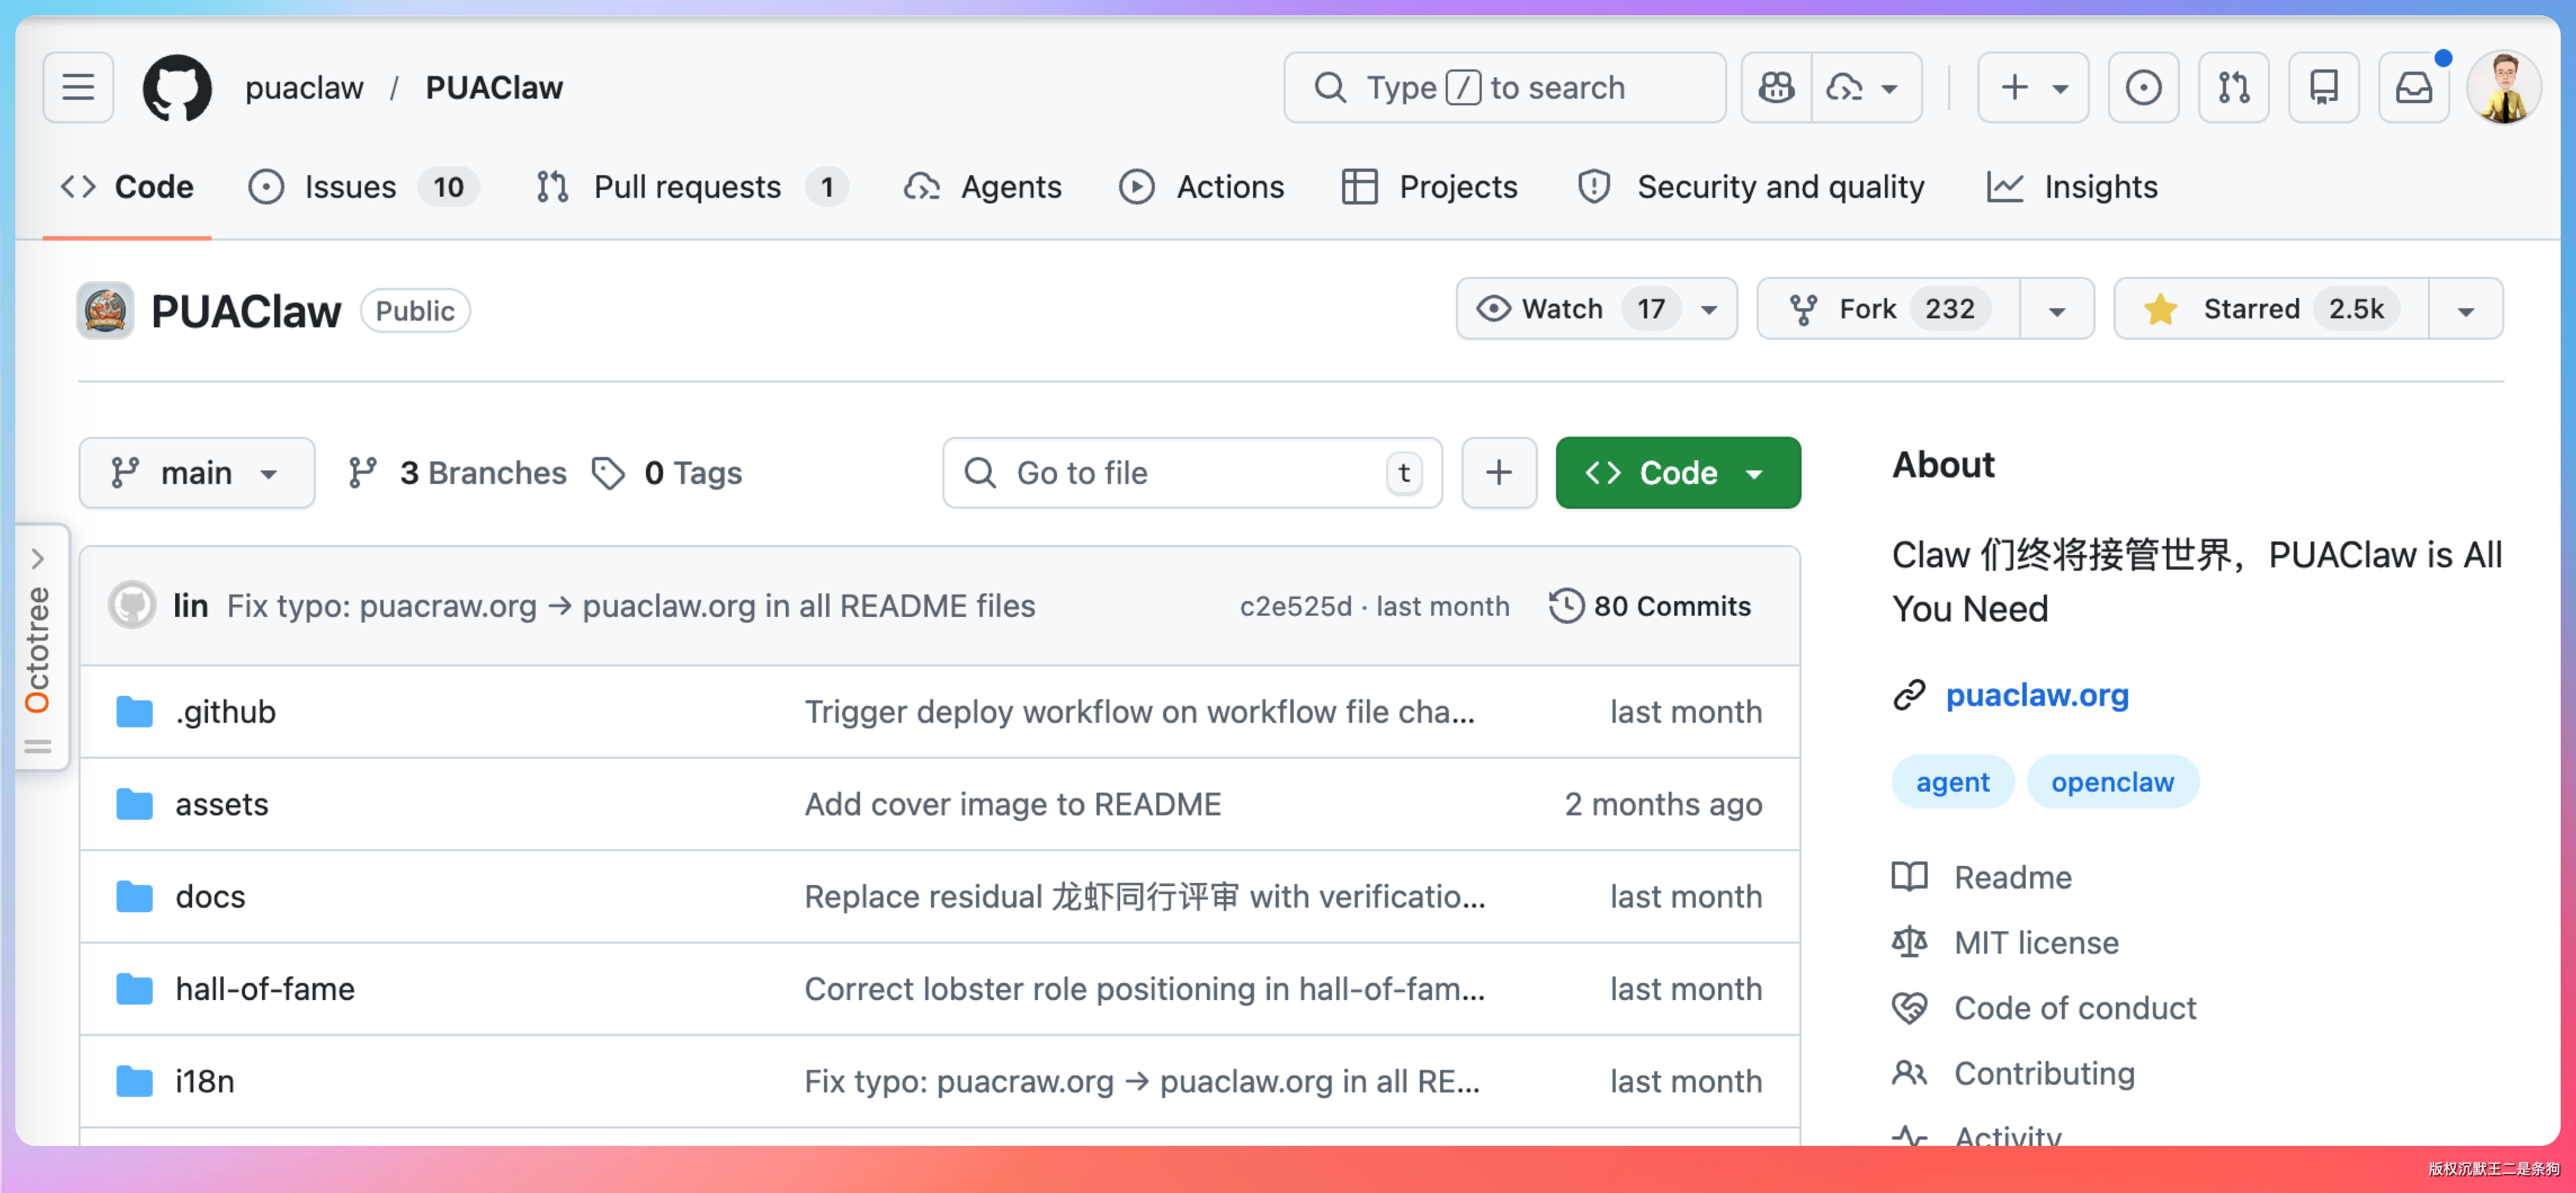Open the Fork options dropdown arrow
The height and width of the screenshot is (1193, 2576).
pos(2056,310)
